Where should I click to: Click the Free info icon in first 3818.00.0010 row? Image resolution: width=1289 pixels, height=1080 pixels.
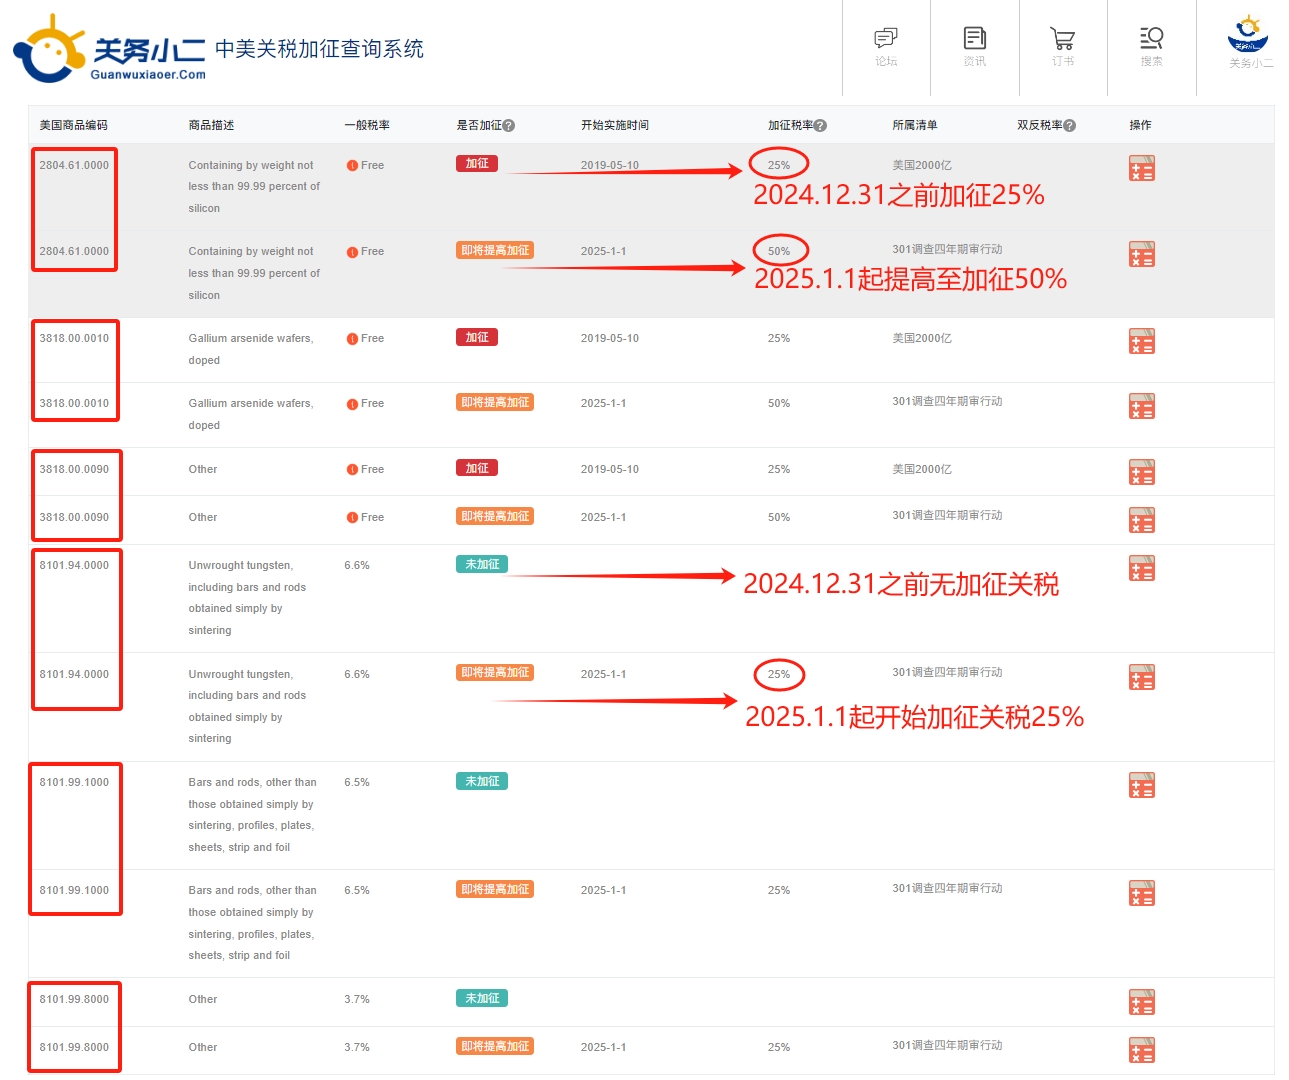click(x=352, y=339)
